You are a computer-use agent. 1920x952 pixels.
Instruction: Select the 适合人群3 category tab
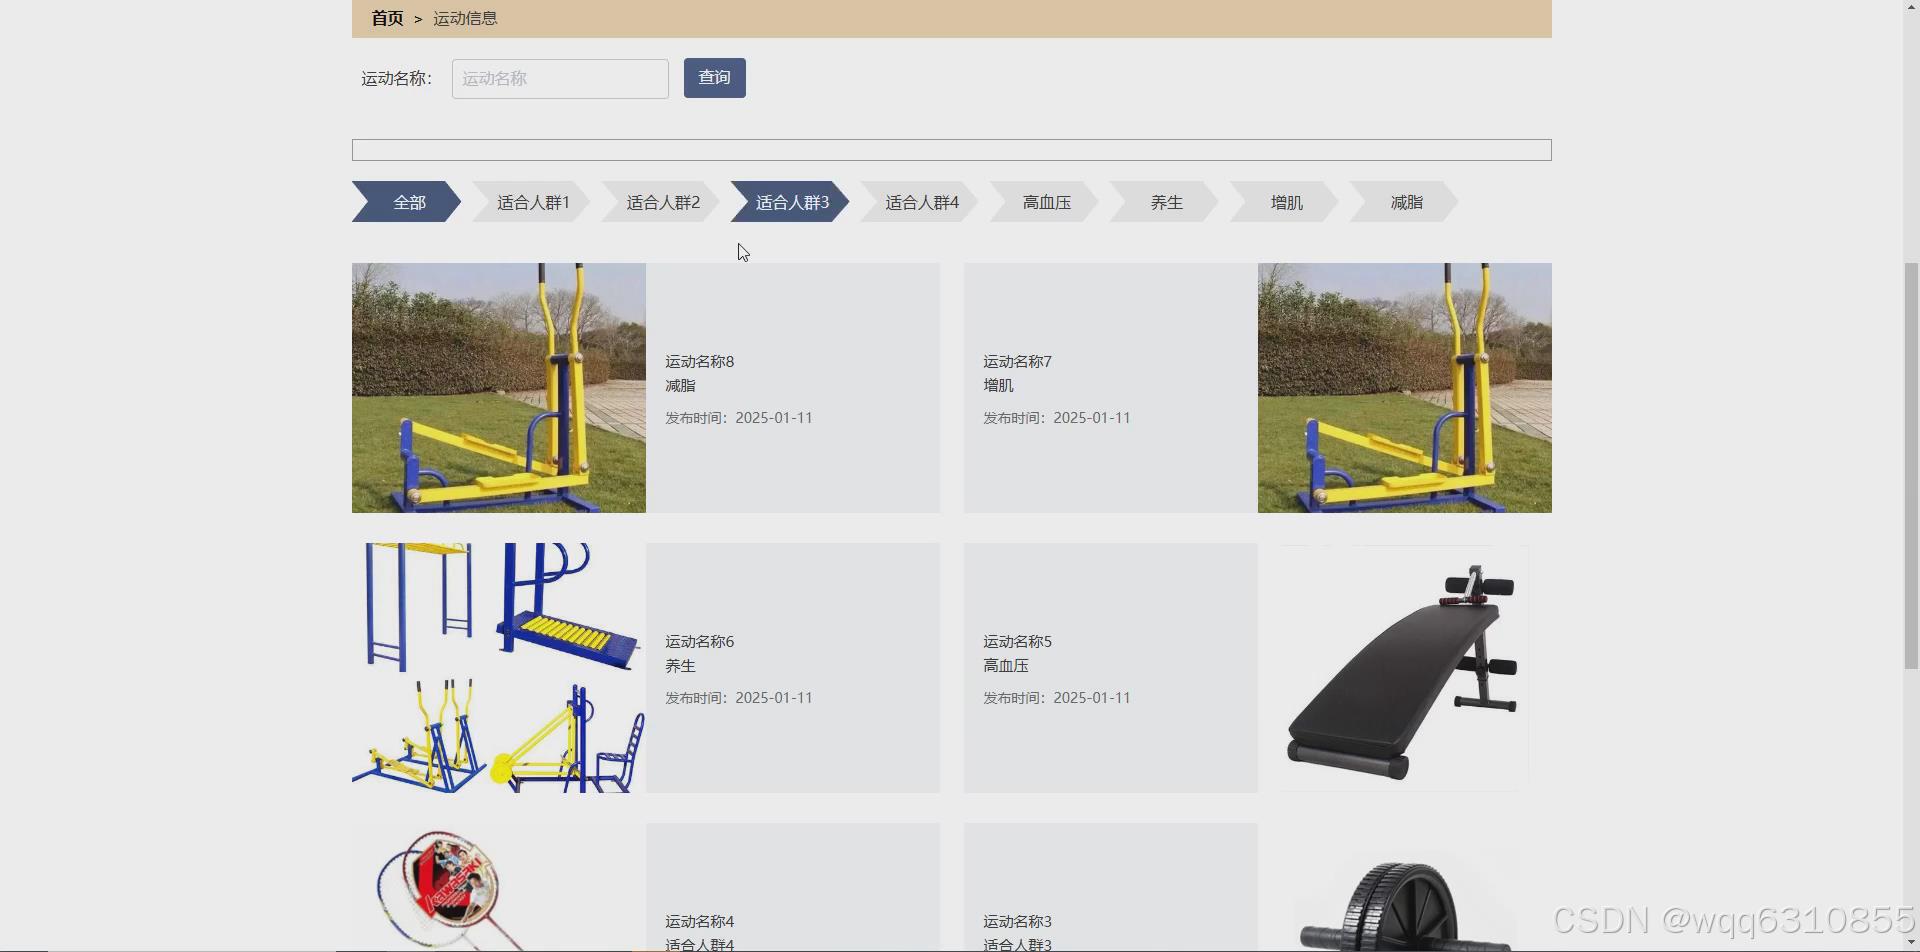(792, 202)
